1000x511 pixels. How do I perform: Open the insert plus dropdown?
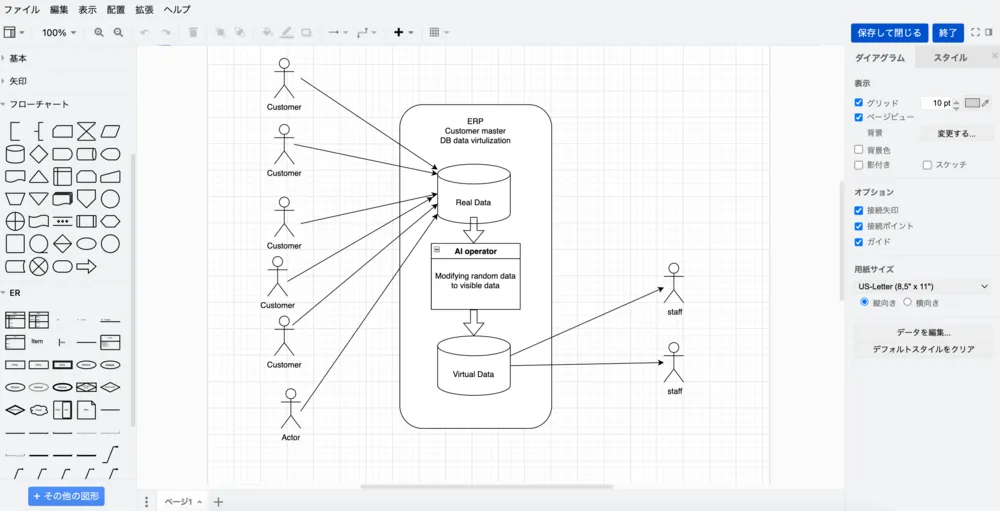pyautogui.click(x=404, y=33)
